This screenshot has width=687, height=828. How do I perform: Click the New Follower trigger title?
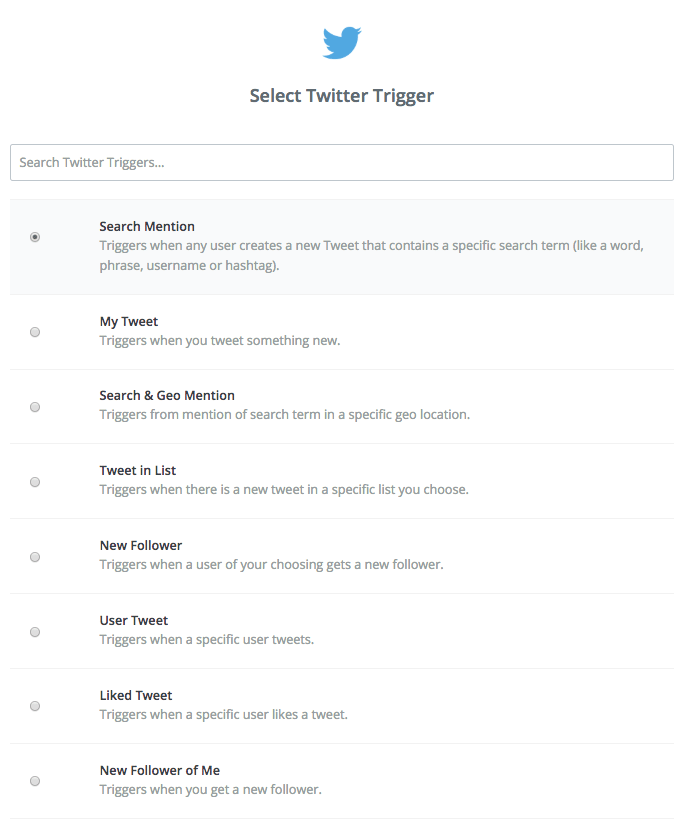pyautogui.click(x=141, y=546)
